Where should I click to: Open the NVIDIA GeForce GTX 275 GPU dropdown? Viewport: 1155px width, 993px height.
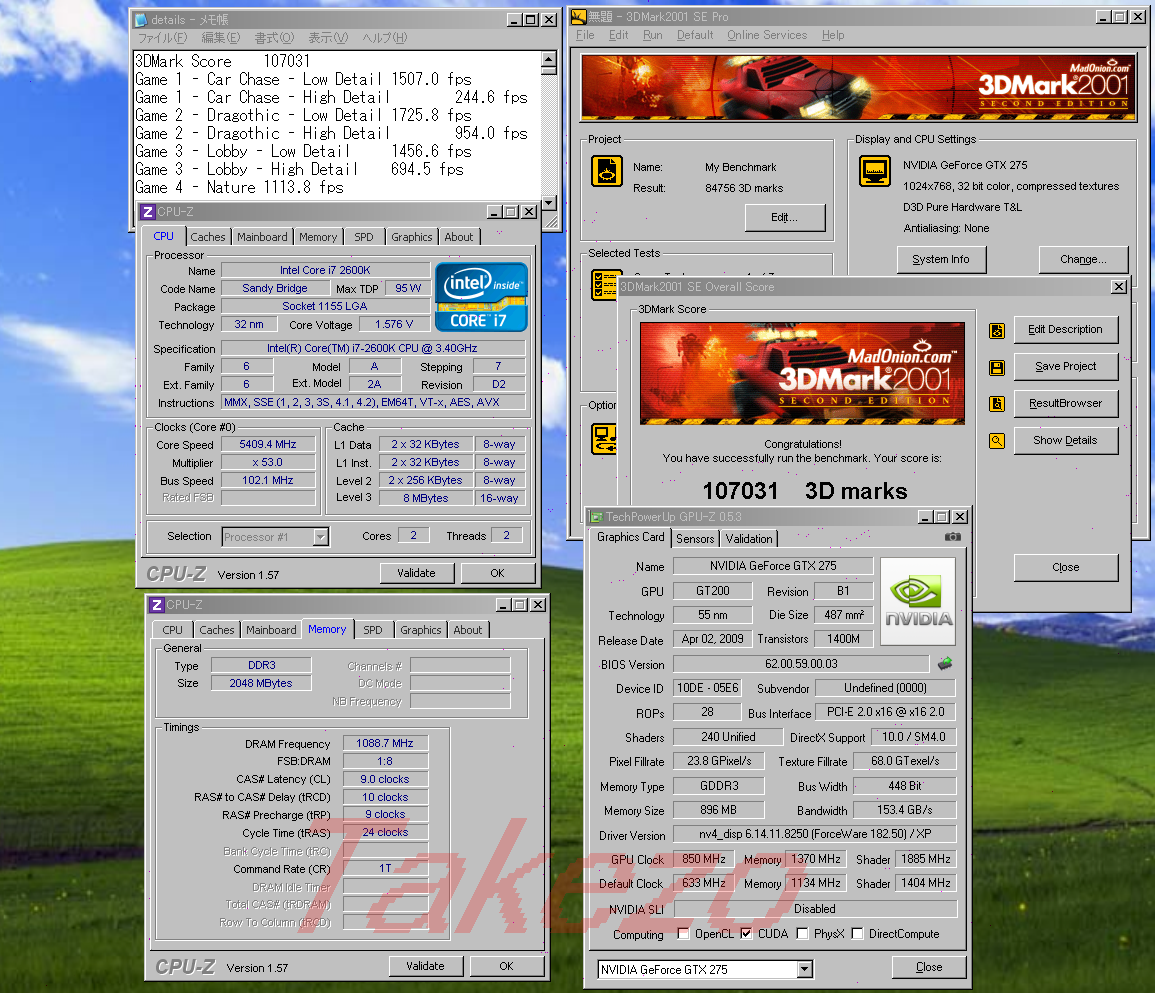click(804, 969)
